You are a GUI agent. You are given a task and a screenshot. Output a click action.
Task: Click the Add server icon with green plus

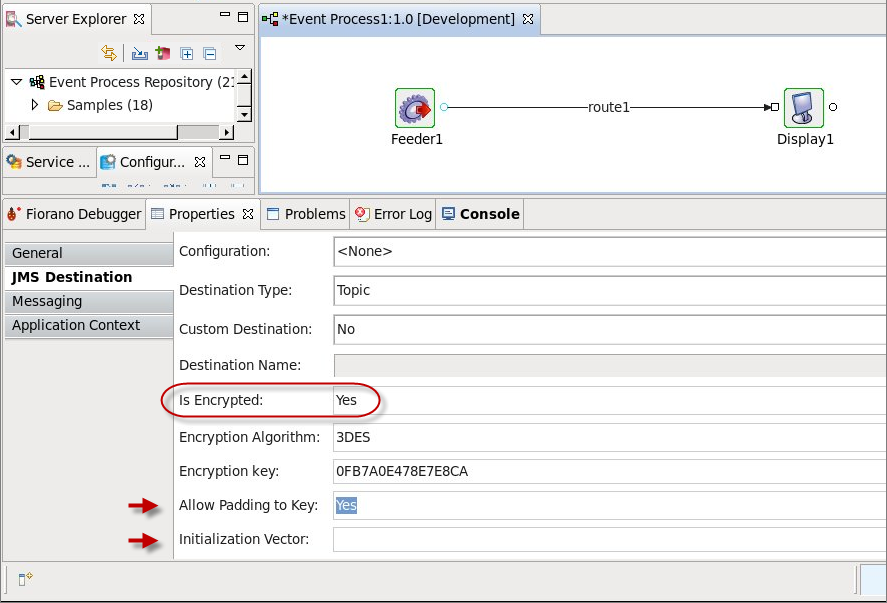[163, 54]
